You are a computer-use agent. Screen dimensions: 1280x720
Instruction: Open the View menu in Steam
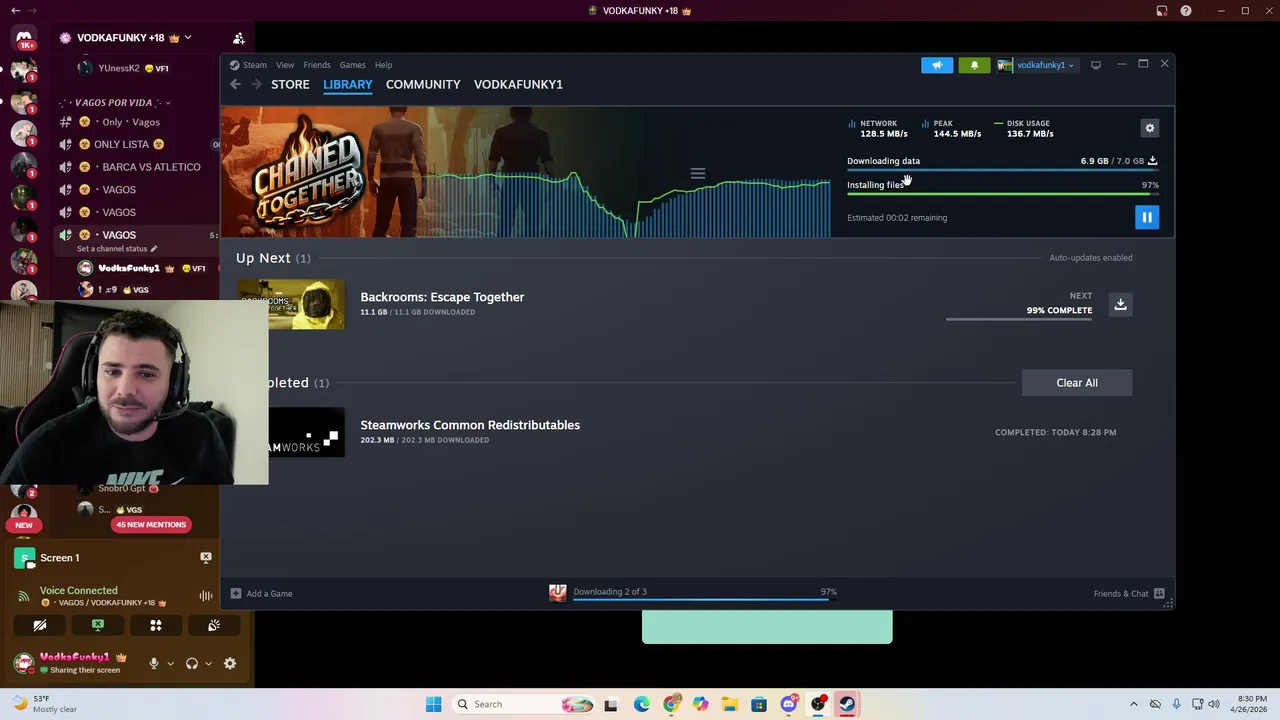pos(285,65)
